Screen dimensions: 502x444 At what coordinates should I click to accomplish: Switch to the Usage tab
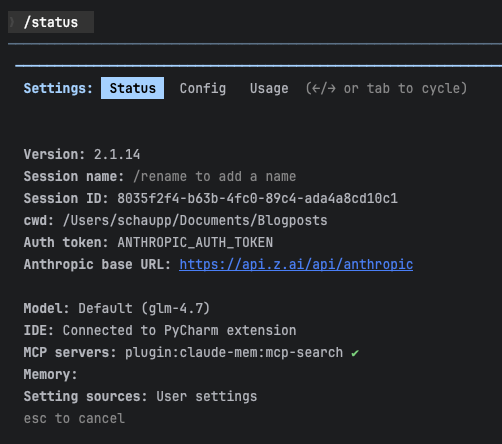pos(269,88)
